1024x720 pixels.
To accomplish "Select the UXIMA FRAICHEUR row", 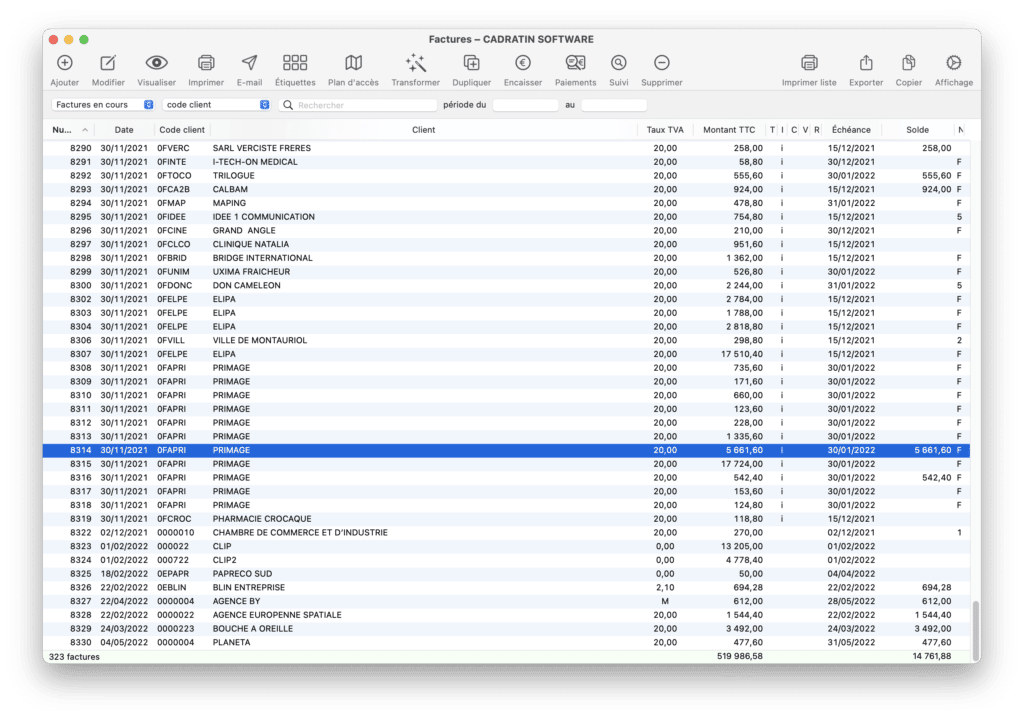I will click(x=506, y=272).
